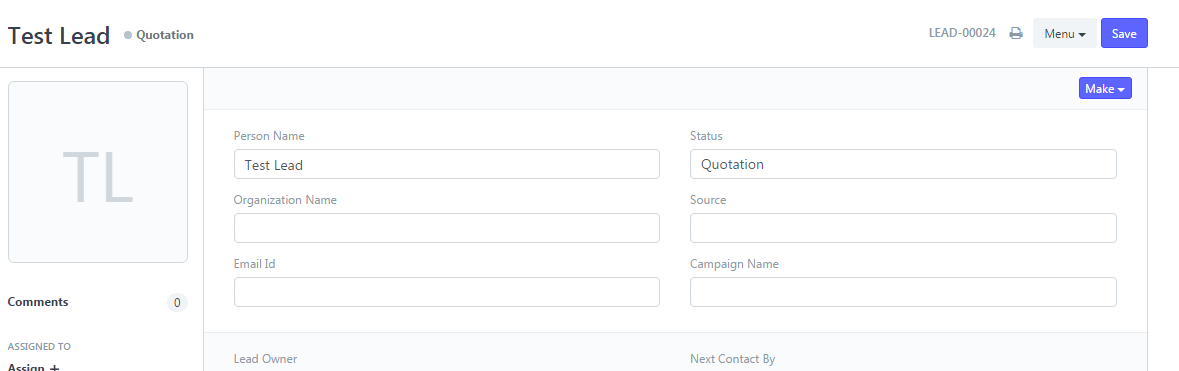Click the Test Lead page title
The height and width of the screenshot is (371, 1179).
pos(59,35)
